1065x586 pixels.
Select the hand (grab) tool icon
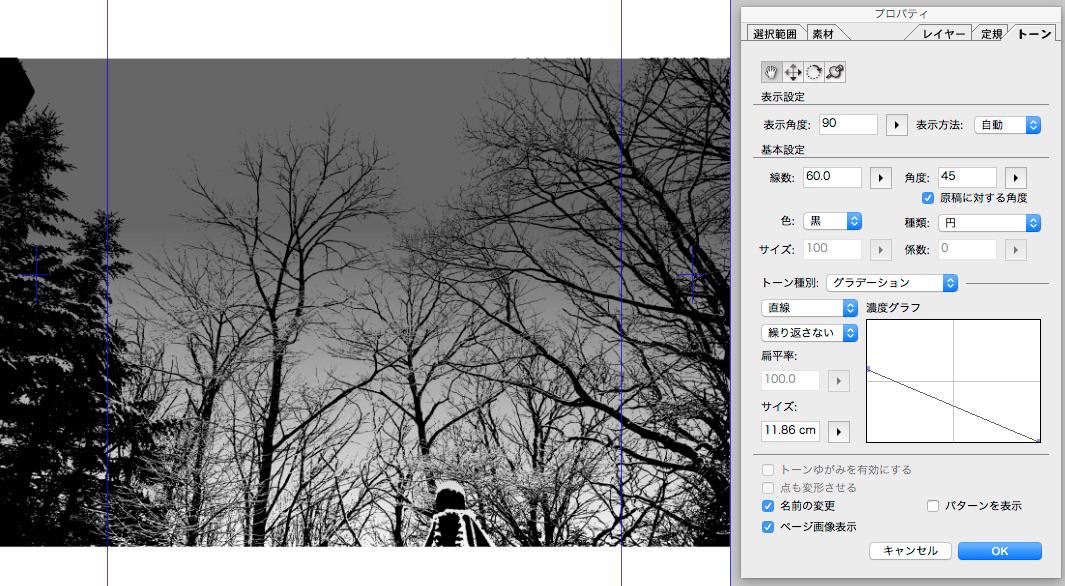pos(771,72)
